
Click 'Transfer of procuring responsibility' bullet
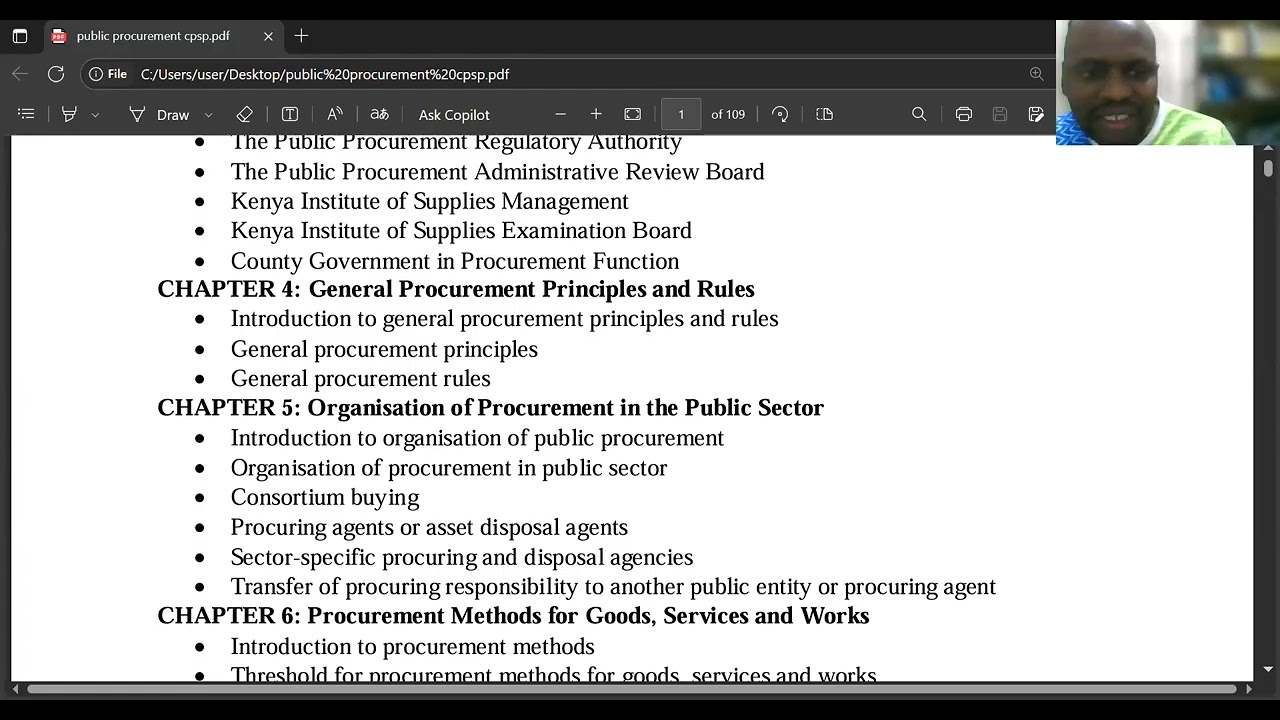(613, 587)
